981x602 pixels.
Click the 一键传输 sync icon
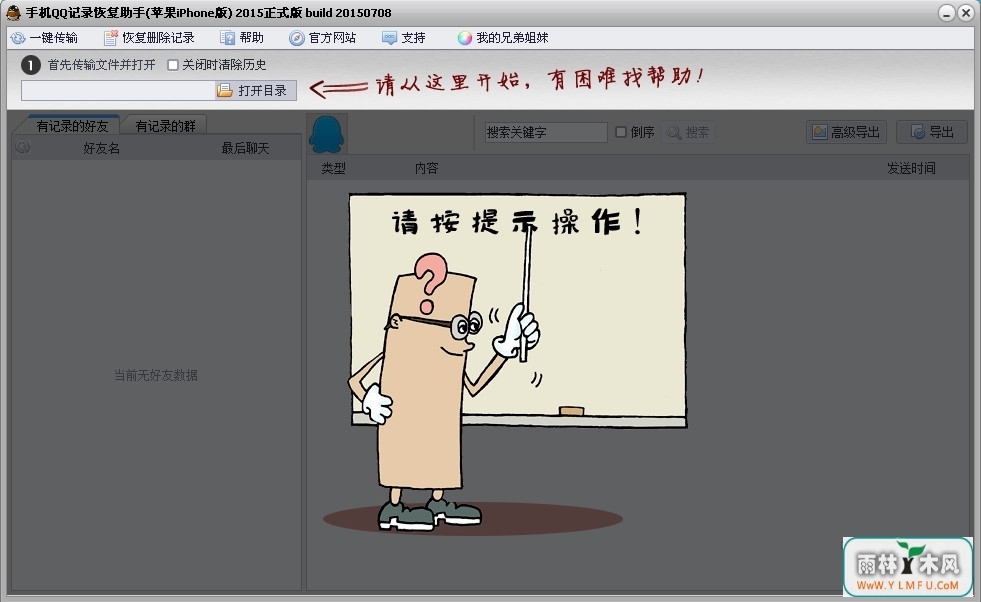18,38
